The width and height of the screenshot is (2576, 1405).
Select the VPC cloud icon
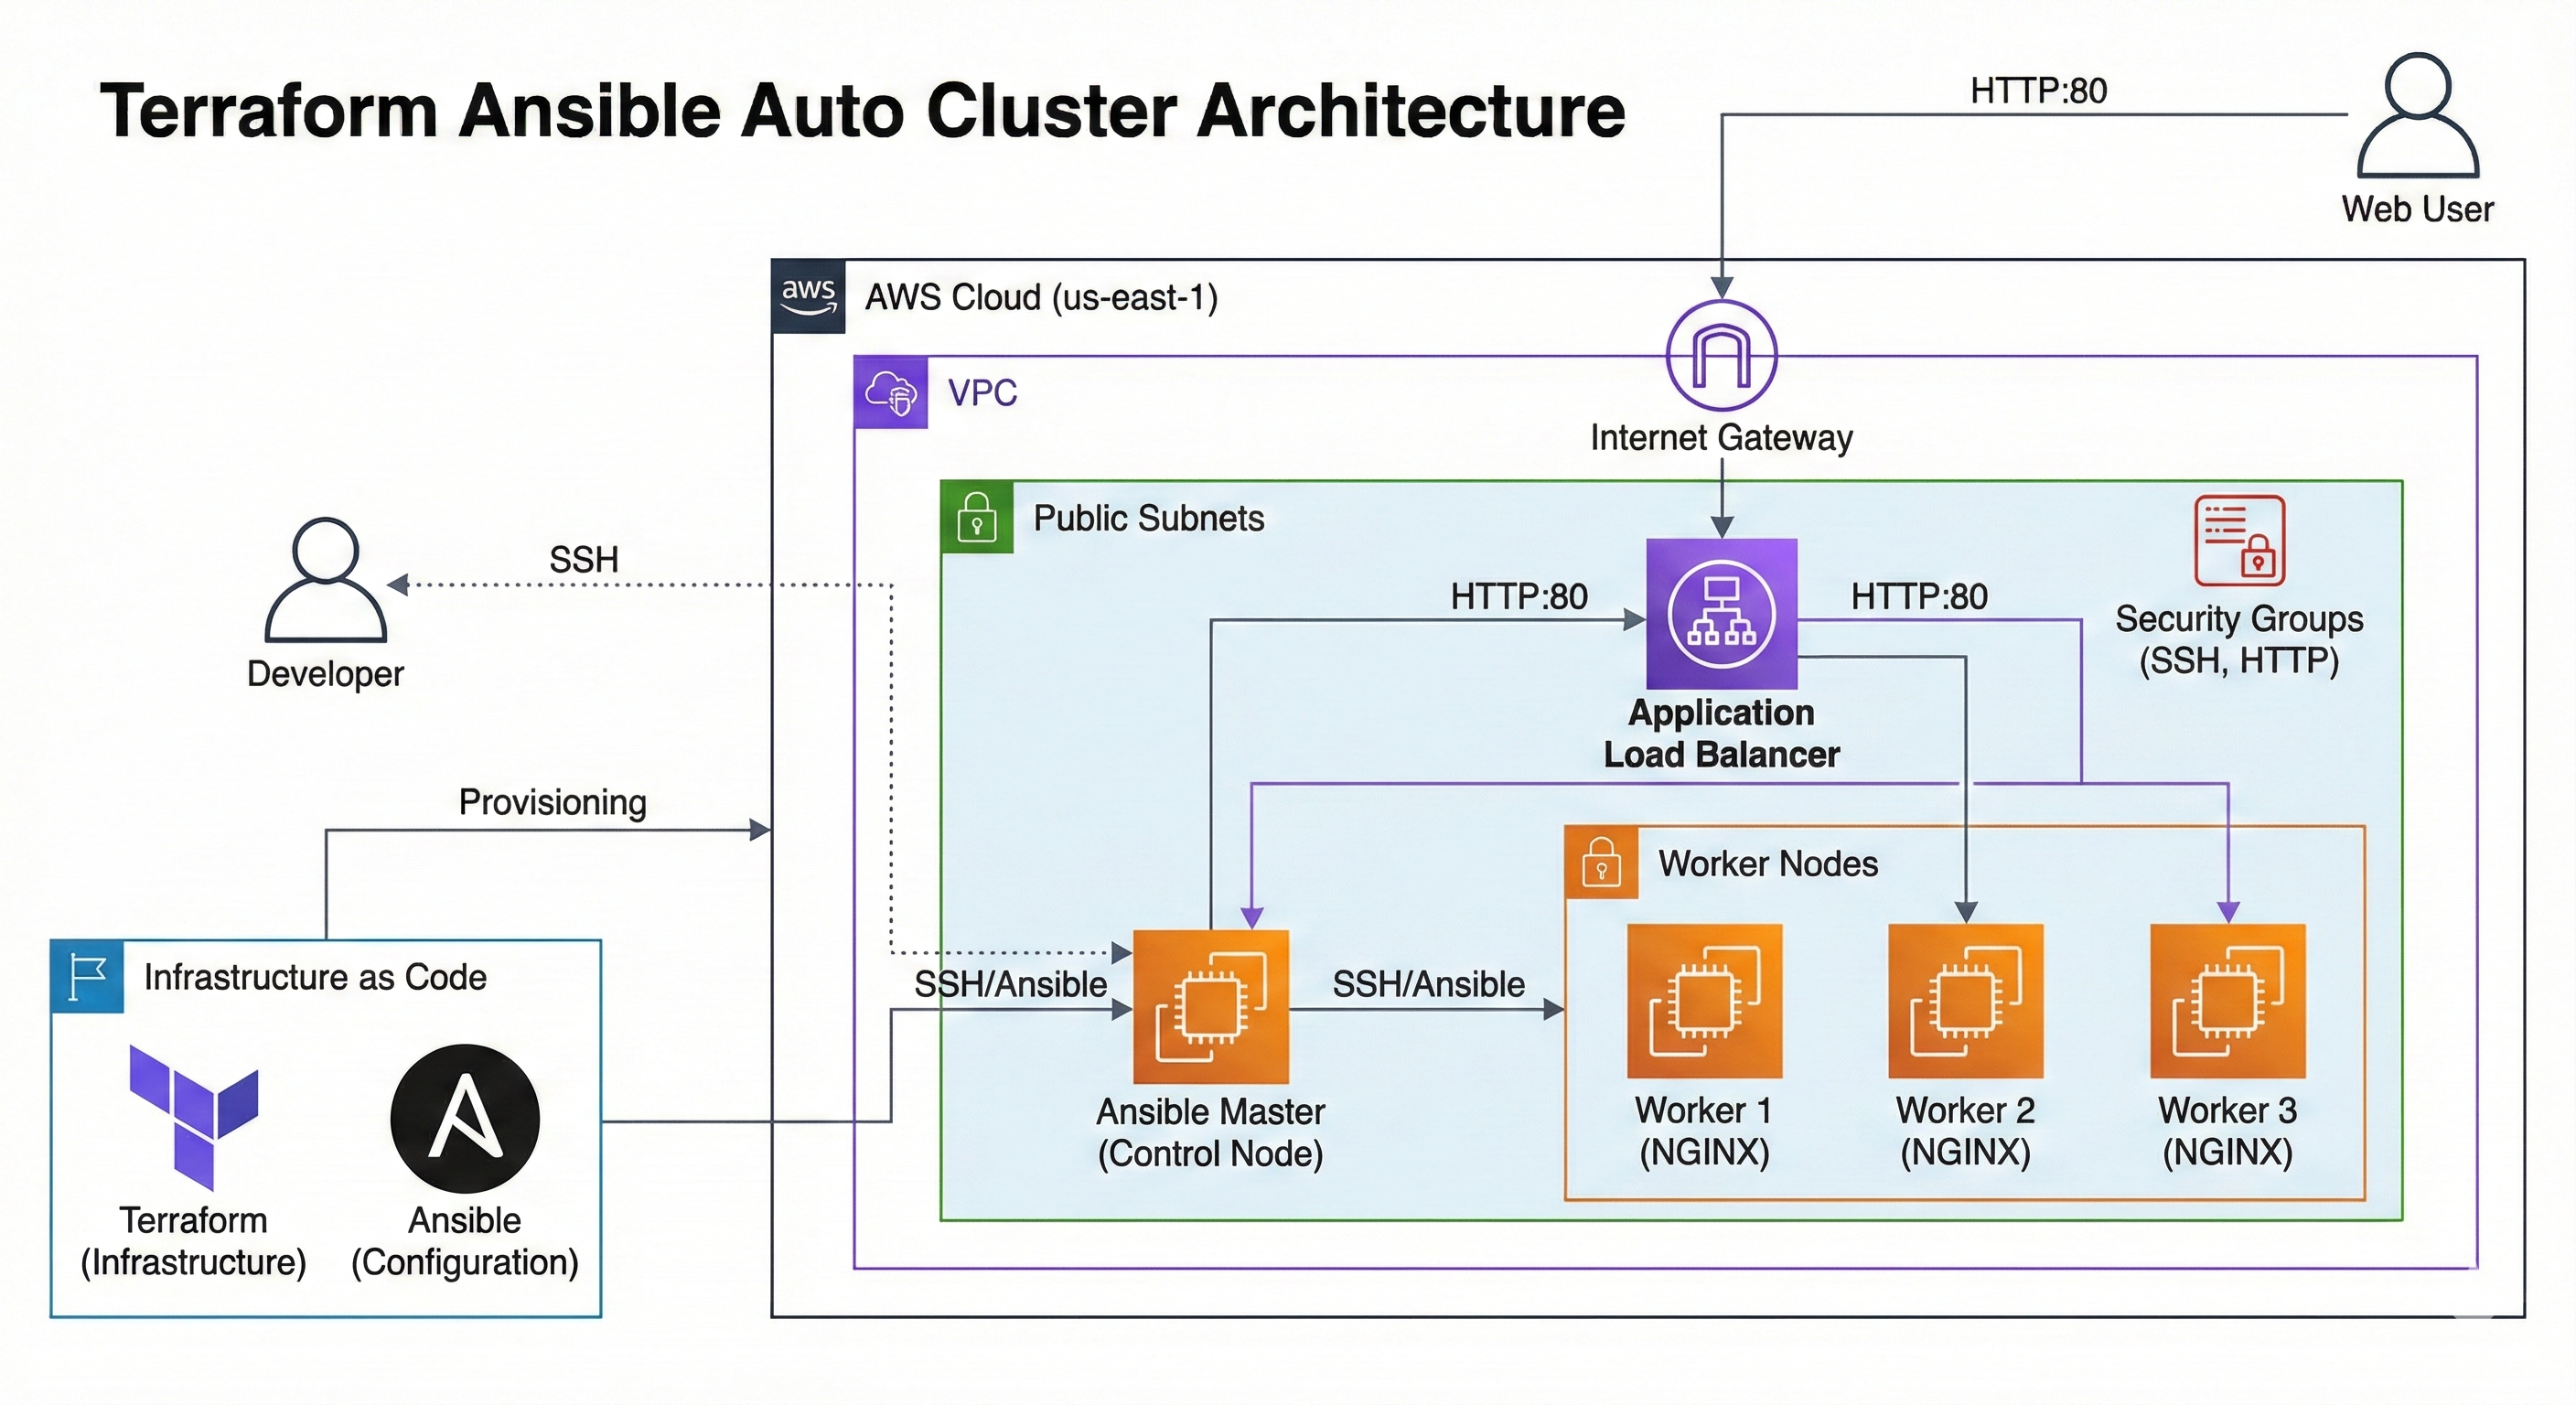[890, 392]
